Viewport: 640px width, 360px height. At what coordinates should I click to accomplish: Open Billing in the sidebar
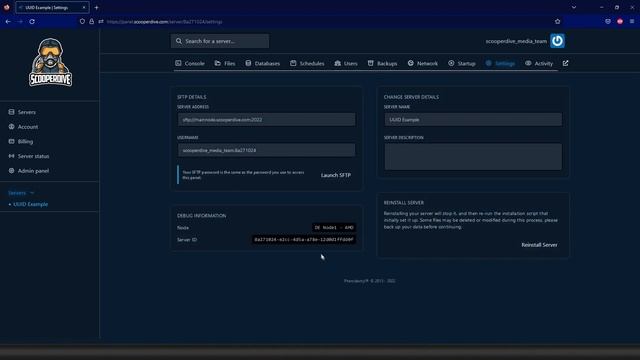click(21, 141)
